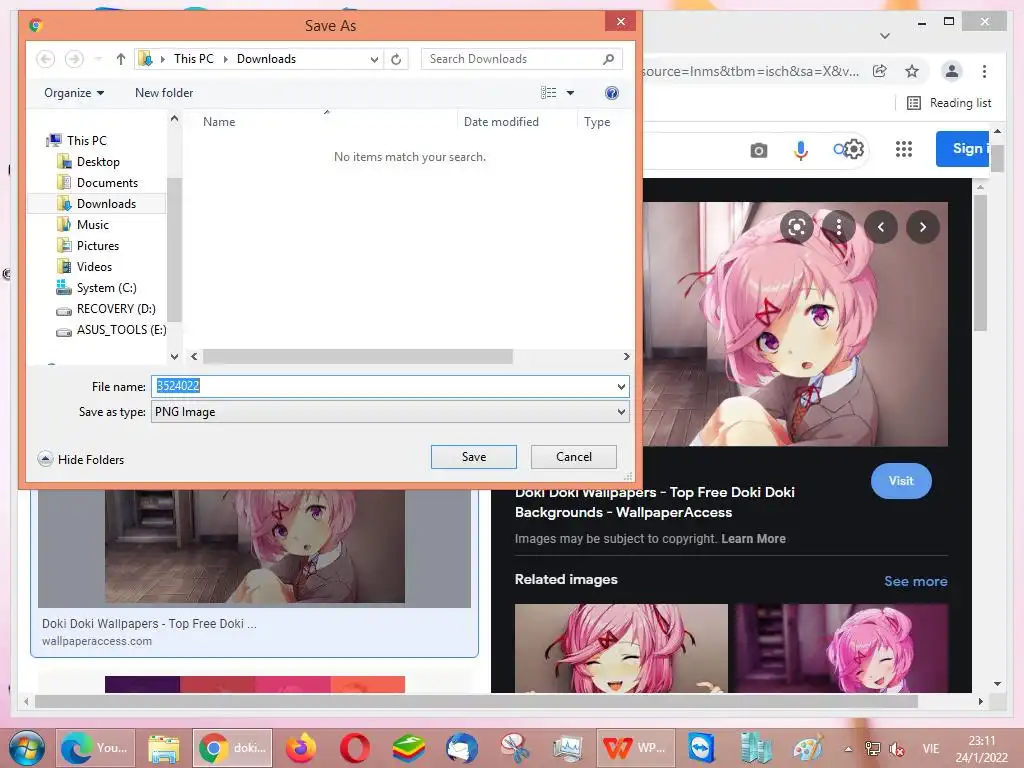Sort by Date modified column header

click(x=501, y=121)
